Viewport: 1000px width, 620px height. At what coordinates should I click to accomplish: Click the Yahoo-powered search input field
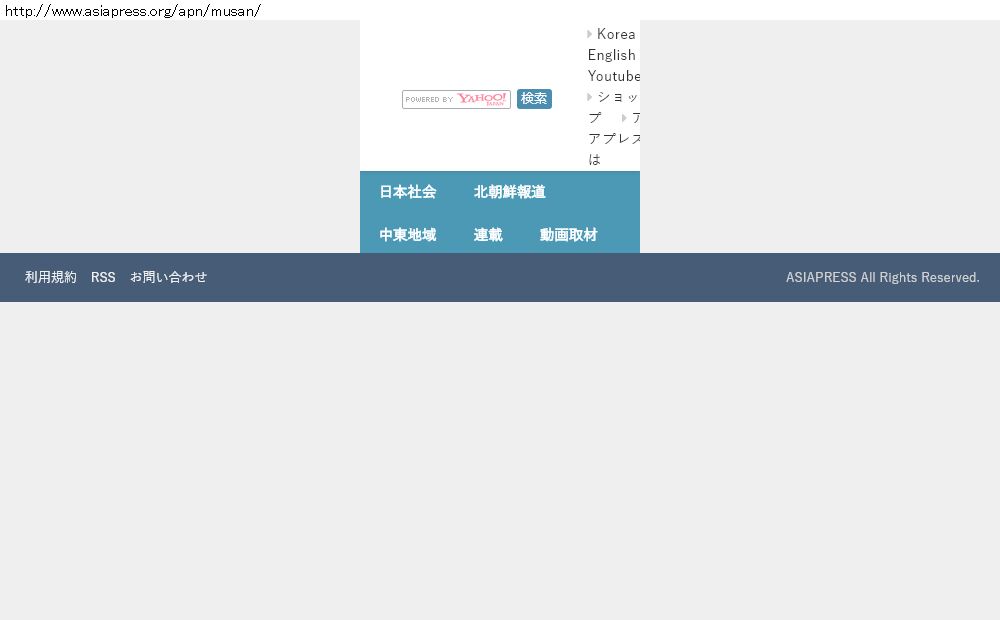(456, 99)
